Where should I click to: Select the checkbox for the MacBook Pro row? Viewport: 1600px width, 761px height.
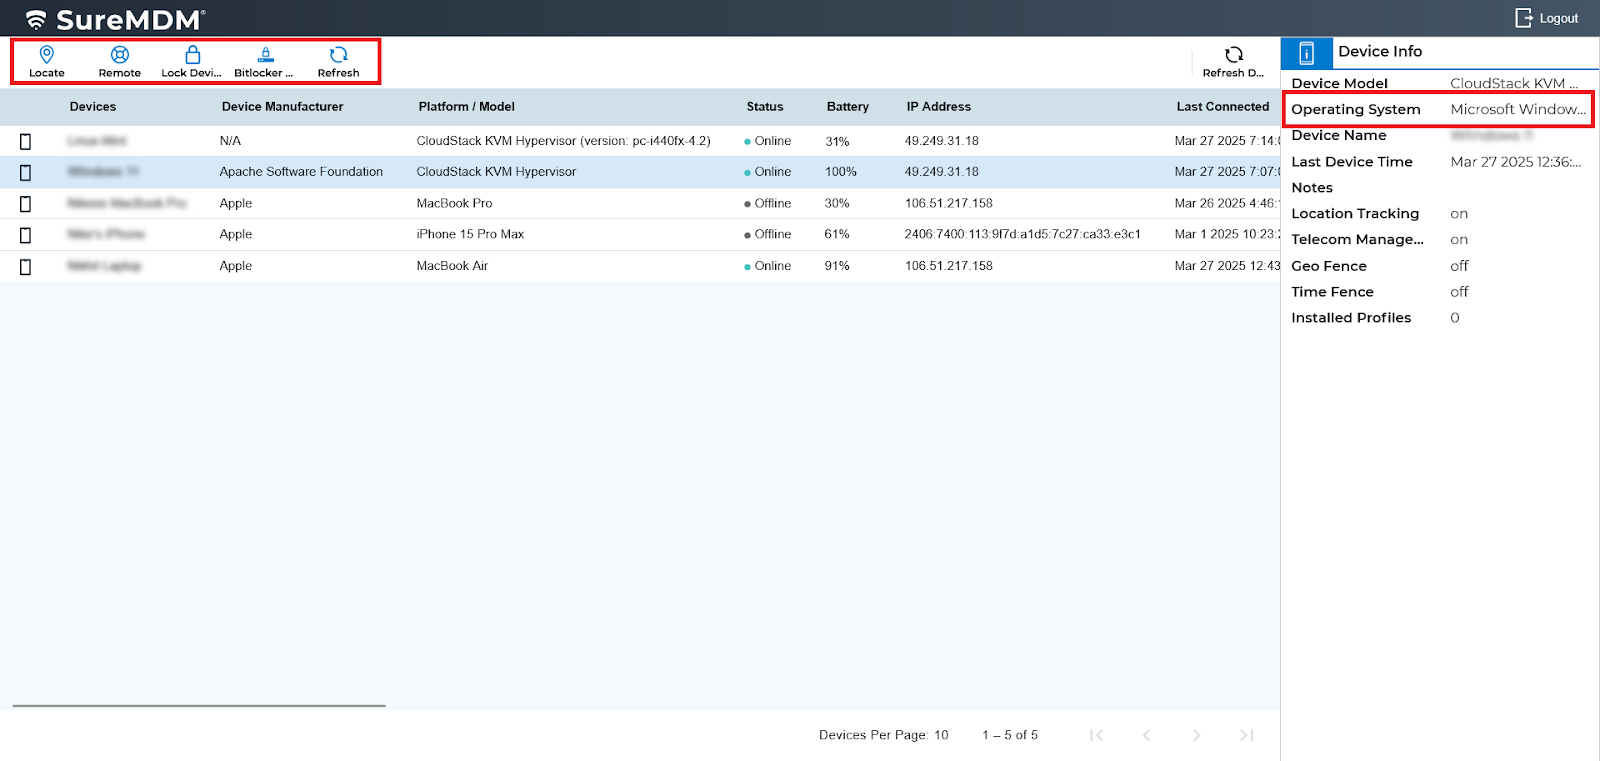pyautogui.click(x=26, y=204)
